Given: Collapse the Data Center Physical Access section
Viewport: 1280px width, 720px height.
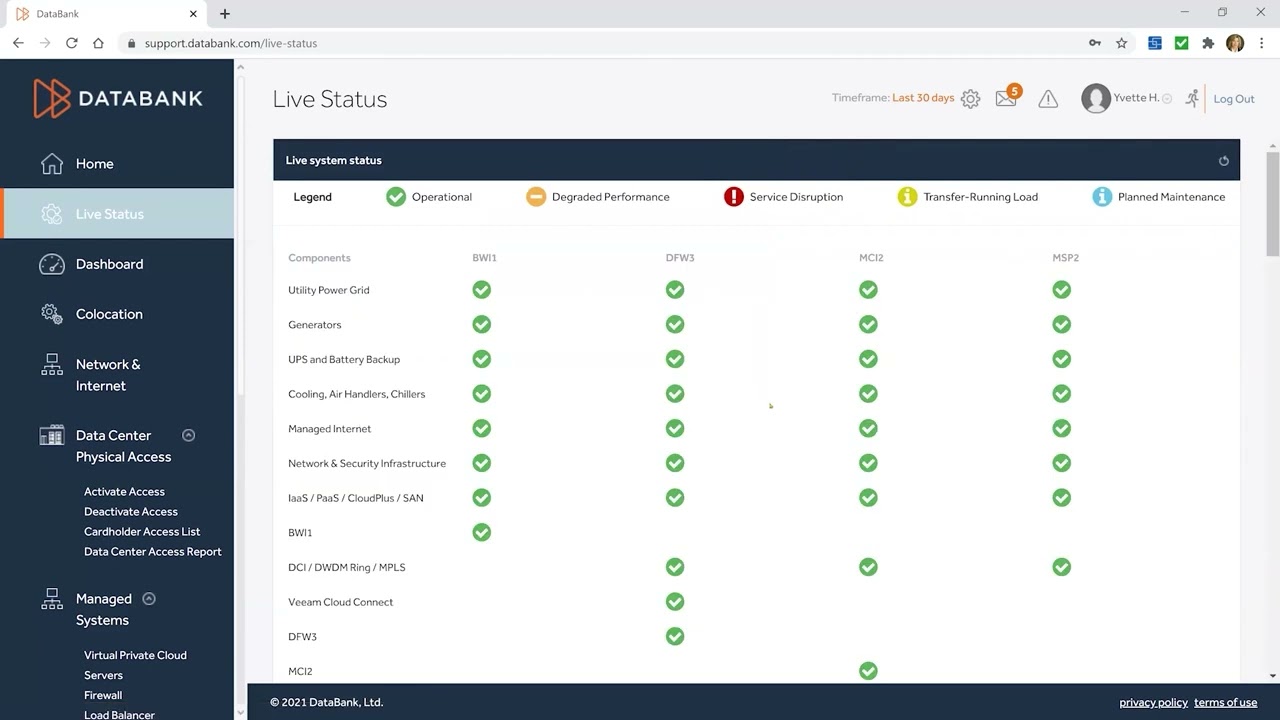Looking at the screenshot, I should tap(188, 435).
